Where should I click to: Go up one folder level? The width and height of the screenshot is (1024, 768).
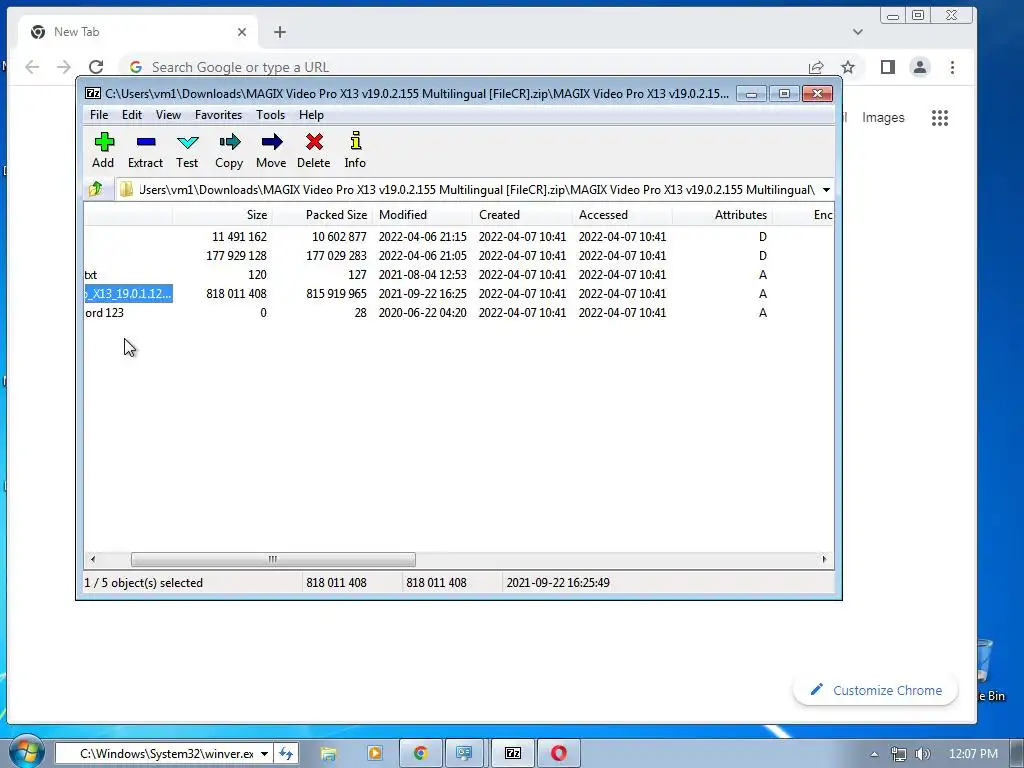point(96,189)
